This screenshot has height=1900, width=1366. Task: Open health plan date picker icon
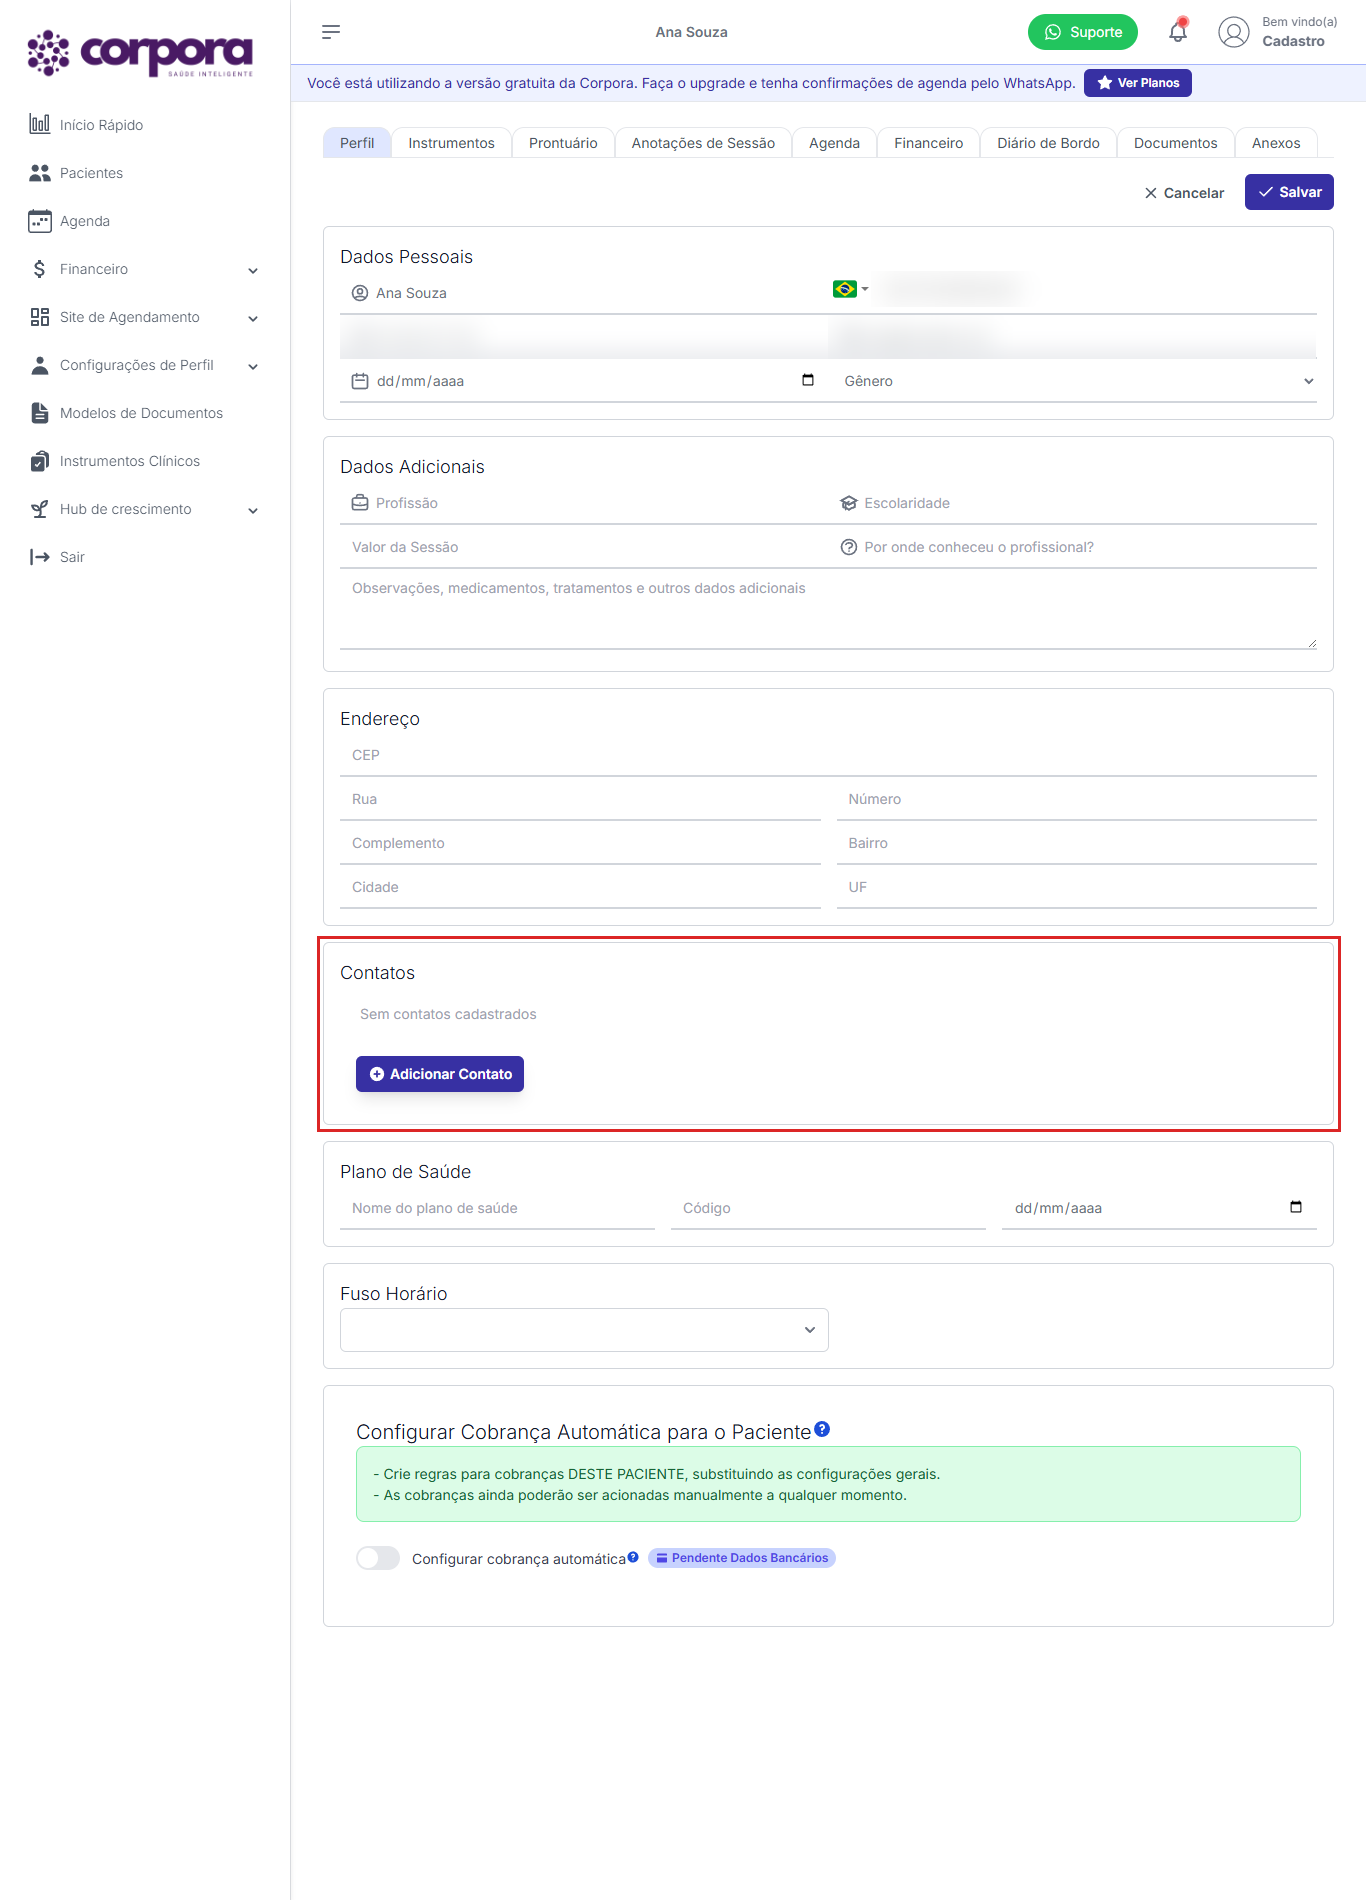coord(1296,1207)
